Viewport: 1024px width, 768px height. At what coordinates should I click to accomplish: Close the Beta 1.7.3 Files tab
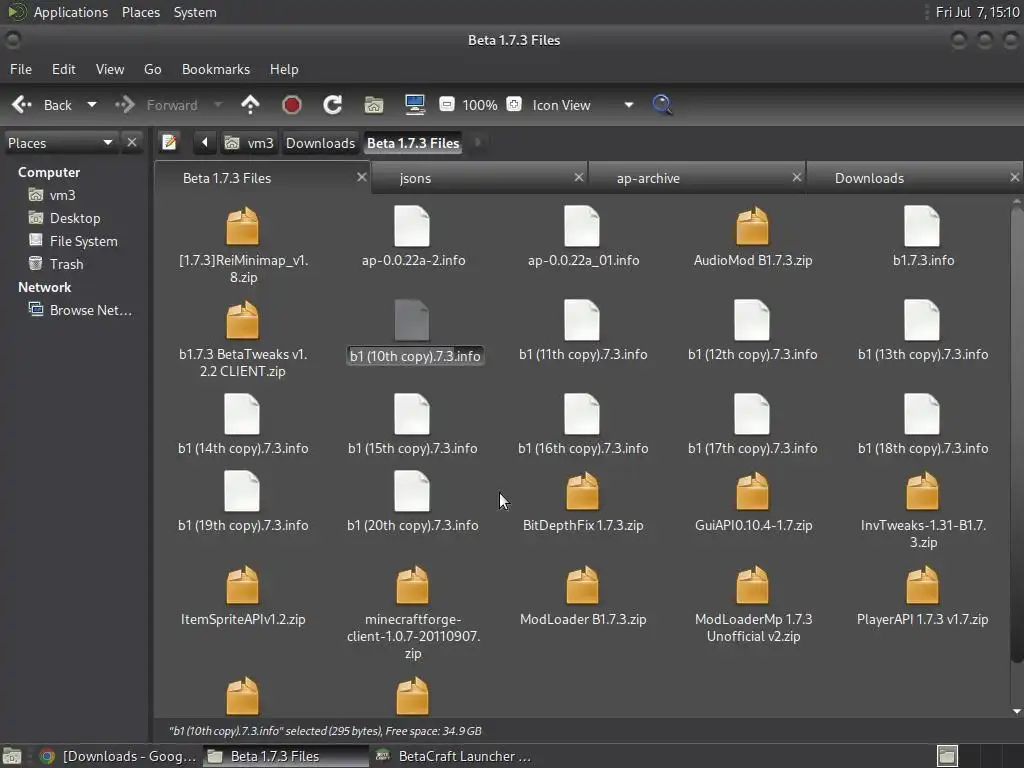click(361, 177)
